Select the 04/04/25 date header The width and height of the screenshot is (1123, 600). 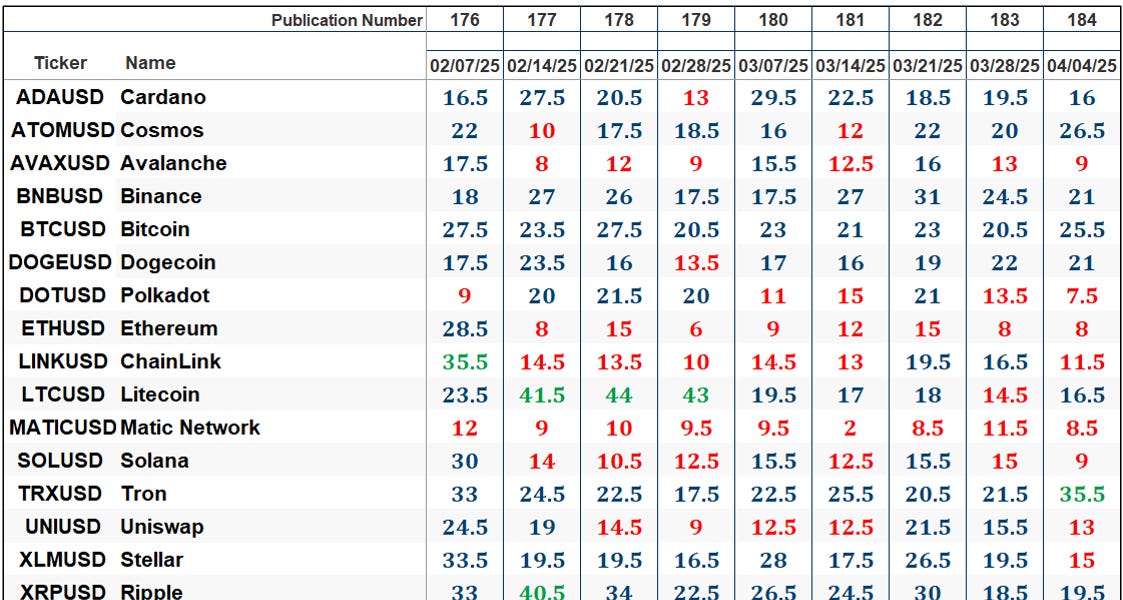1081,66
